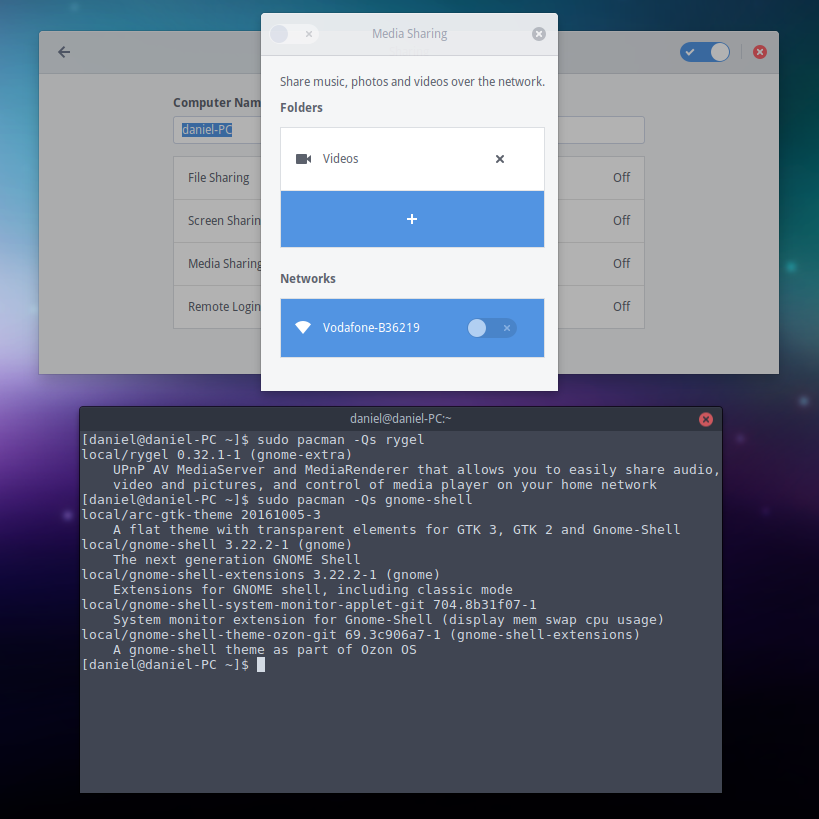Open the Media Sharing row in Sharing window

[408, 264]
